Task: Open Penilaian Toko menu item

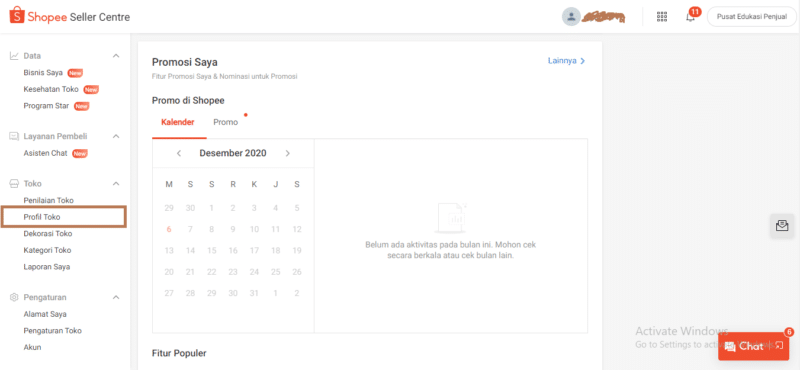Action: [48, 201]
